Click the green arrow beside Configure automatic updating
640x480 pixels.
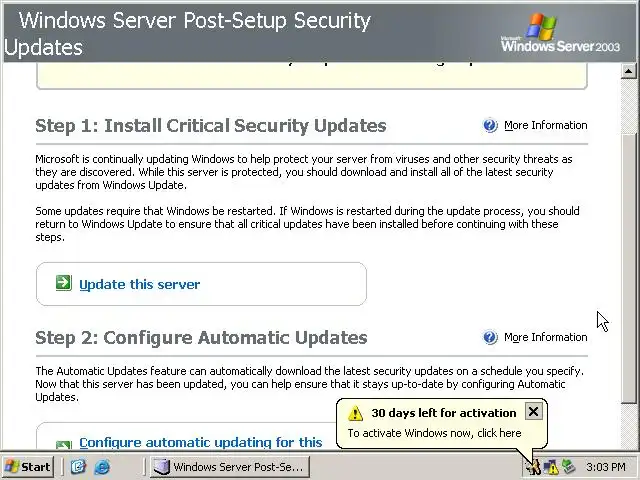click(63, 443)
